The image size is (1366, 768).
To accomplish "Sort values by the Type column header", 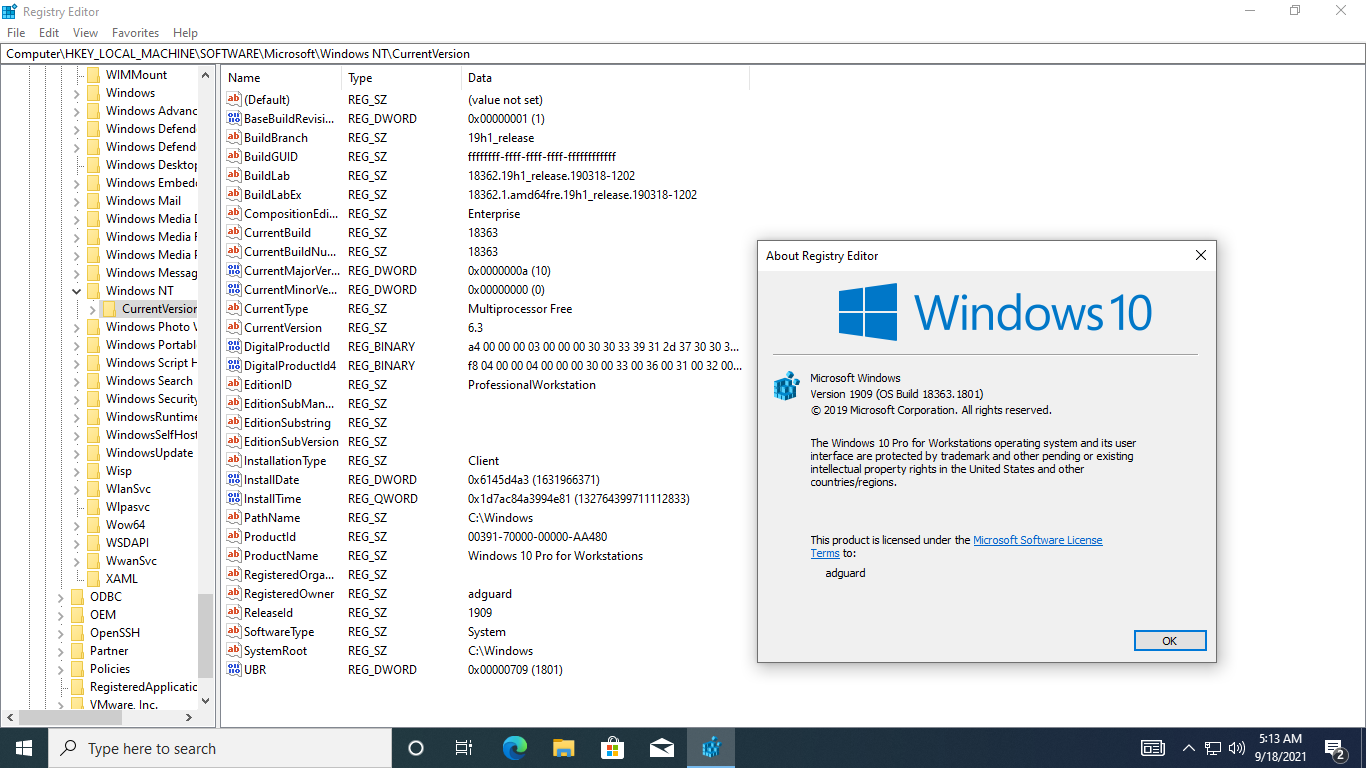I will coord(402,78).
